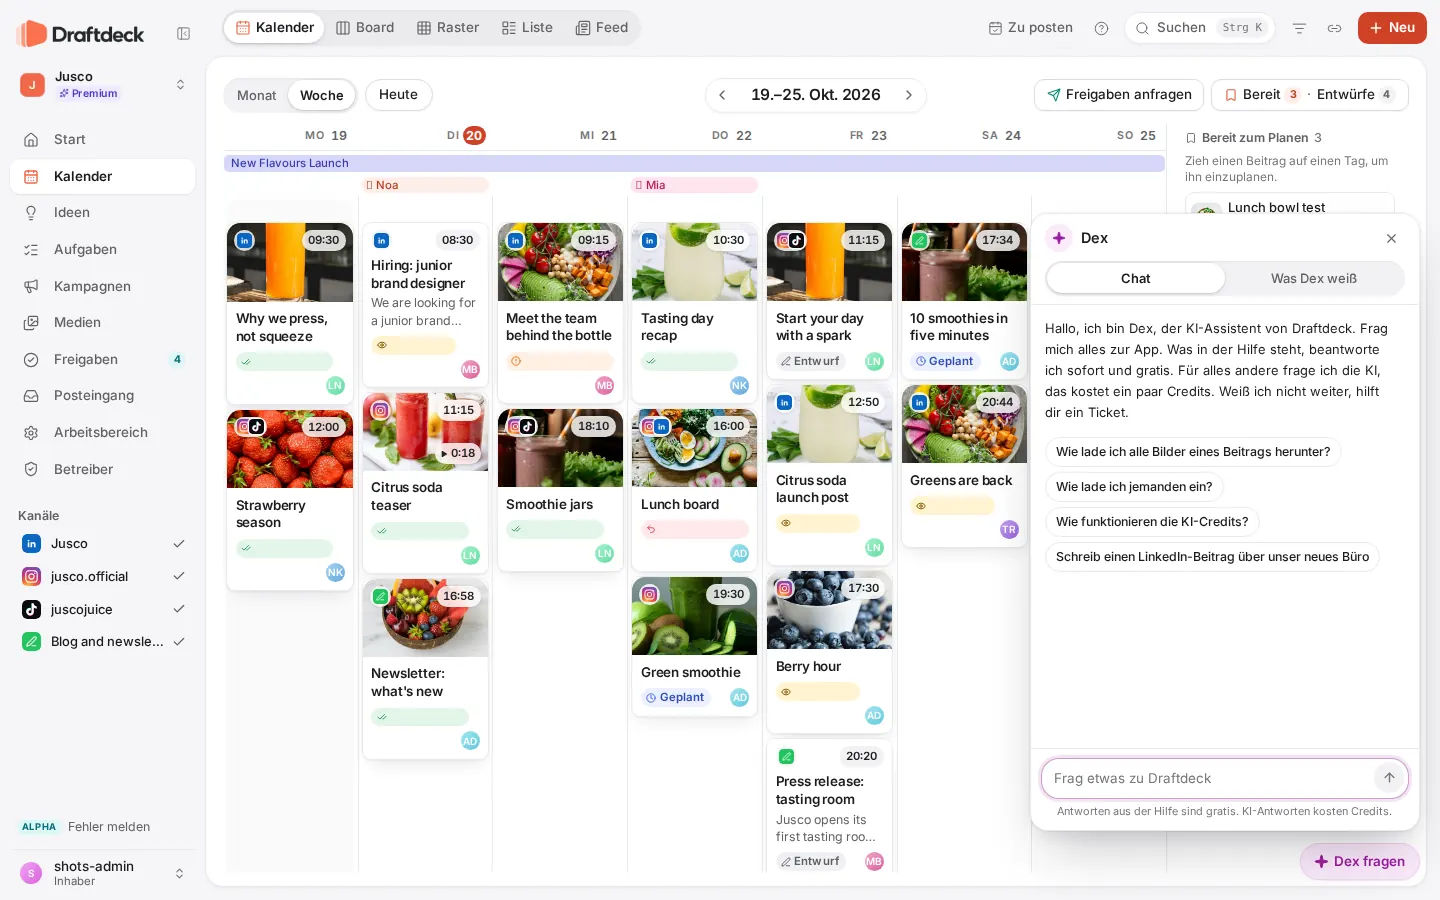Image resolution: width=1440 pixels, height=900 pixels.
Task: Toggle the juscojuice channel checkmark
Action: point(179,609)
